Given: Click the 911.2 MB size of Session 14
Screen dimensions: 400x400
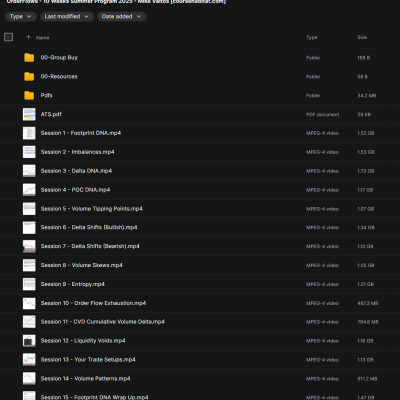Looking at the screenshot, I should (x=367, y=379).
